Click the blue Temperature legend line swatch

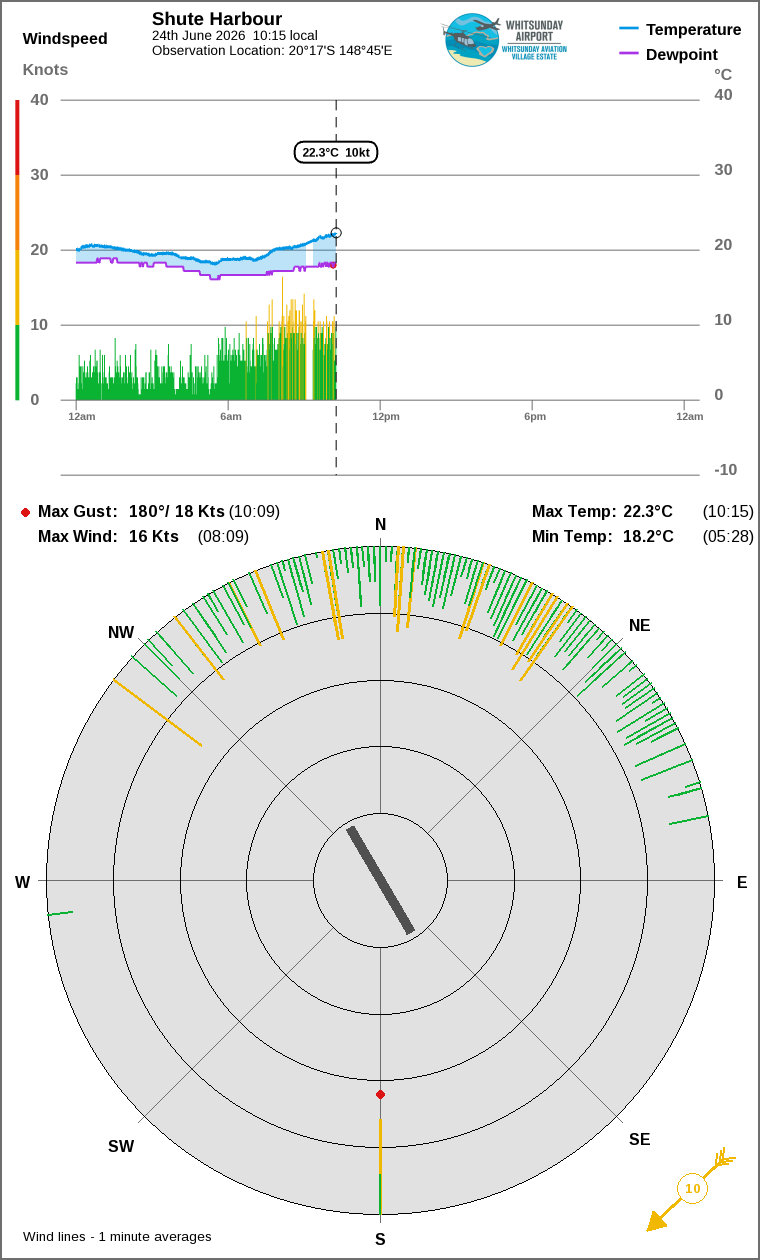(629, 29)
